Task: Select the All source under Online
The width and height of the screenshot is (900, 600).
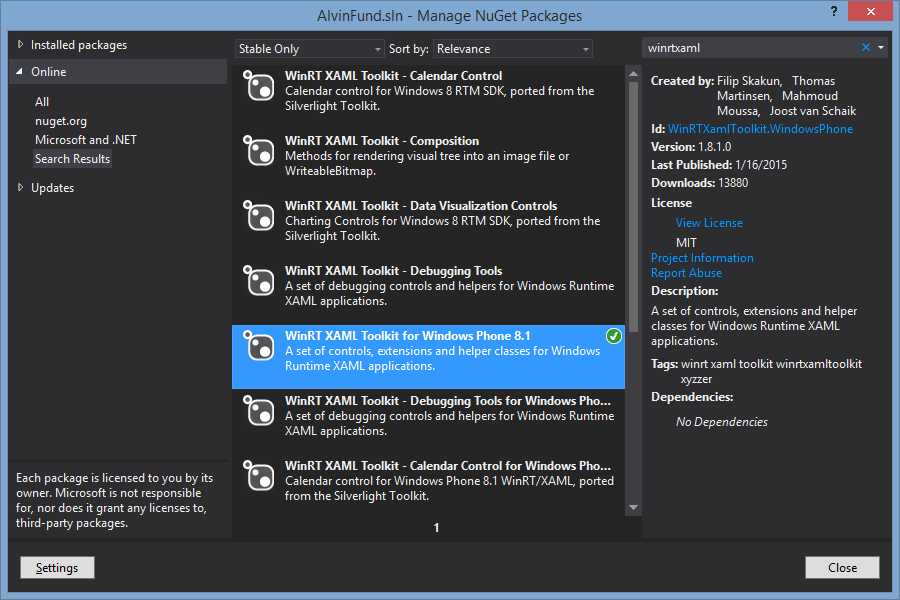Action: 42,102
